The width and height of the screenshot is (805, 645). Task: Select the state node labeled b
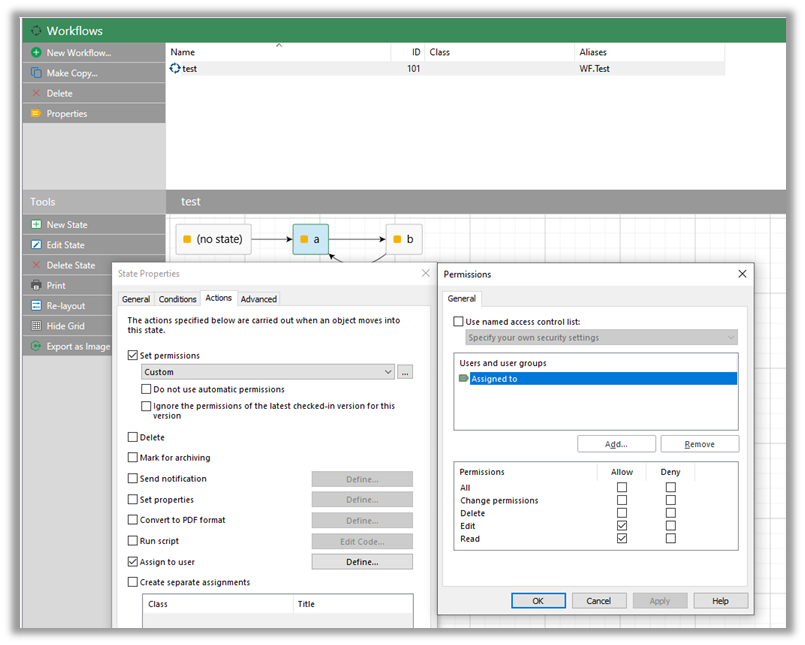[x=404, y=240]
